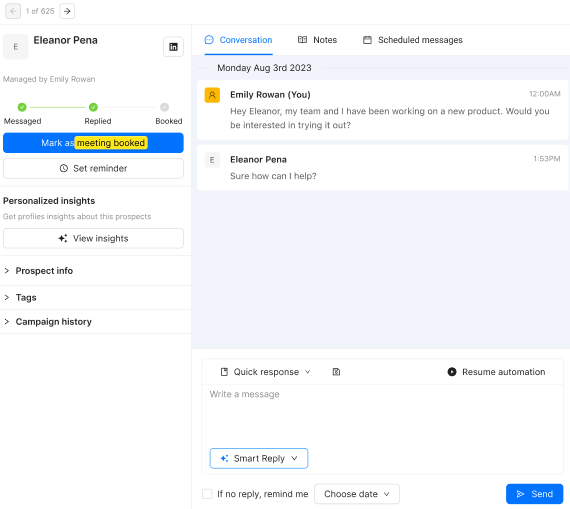Screen dimensions: 570x509
Task: Switch to the Notes tab
Action: 317,40
